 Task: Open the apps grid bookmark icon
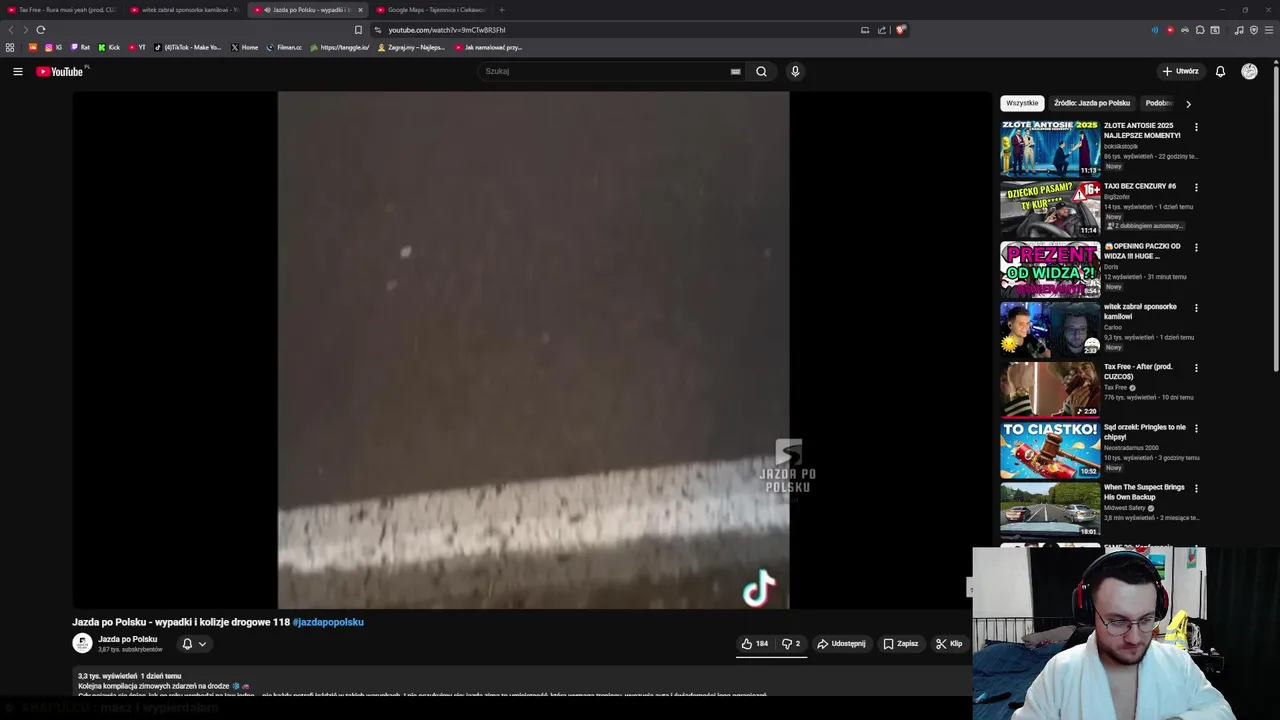(x=10, y=47)
